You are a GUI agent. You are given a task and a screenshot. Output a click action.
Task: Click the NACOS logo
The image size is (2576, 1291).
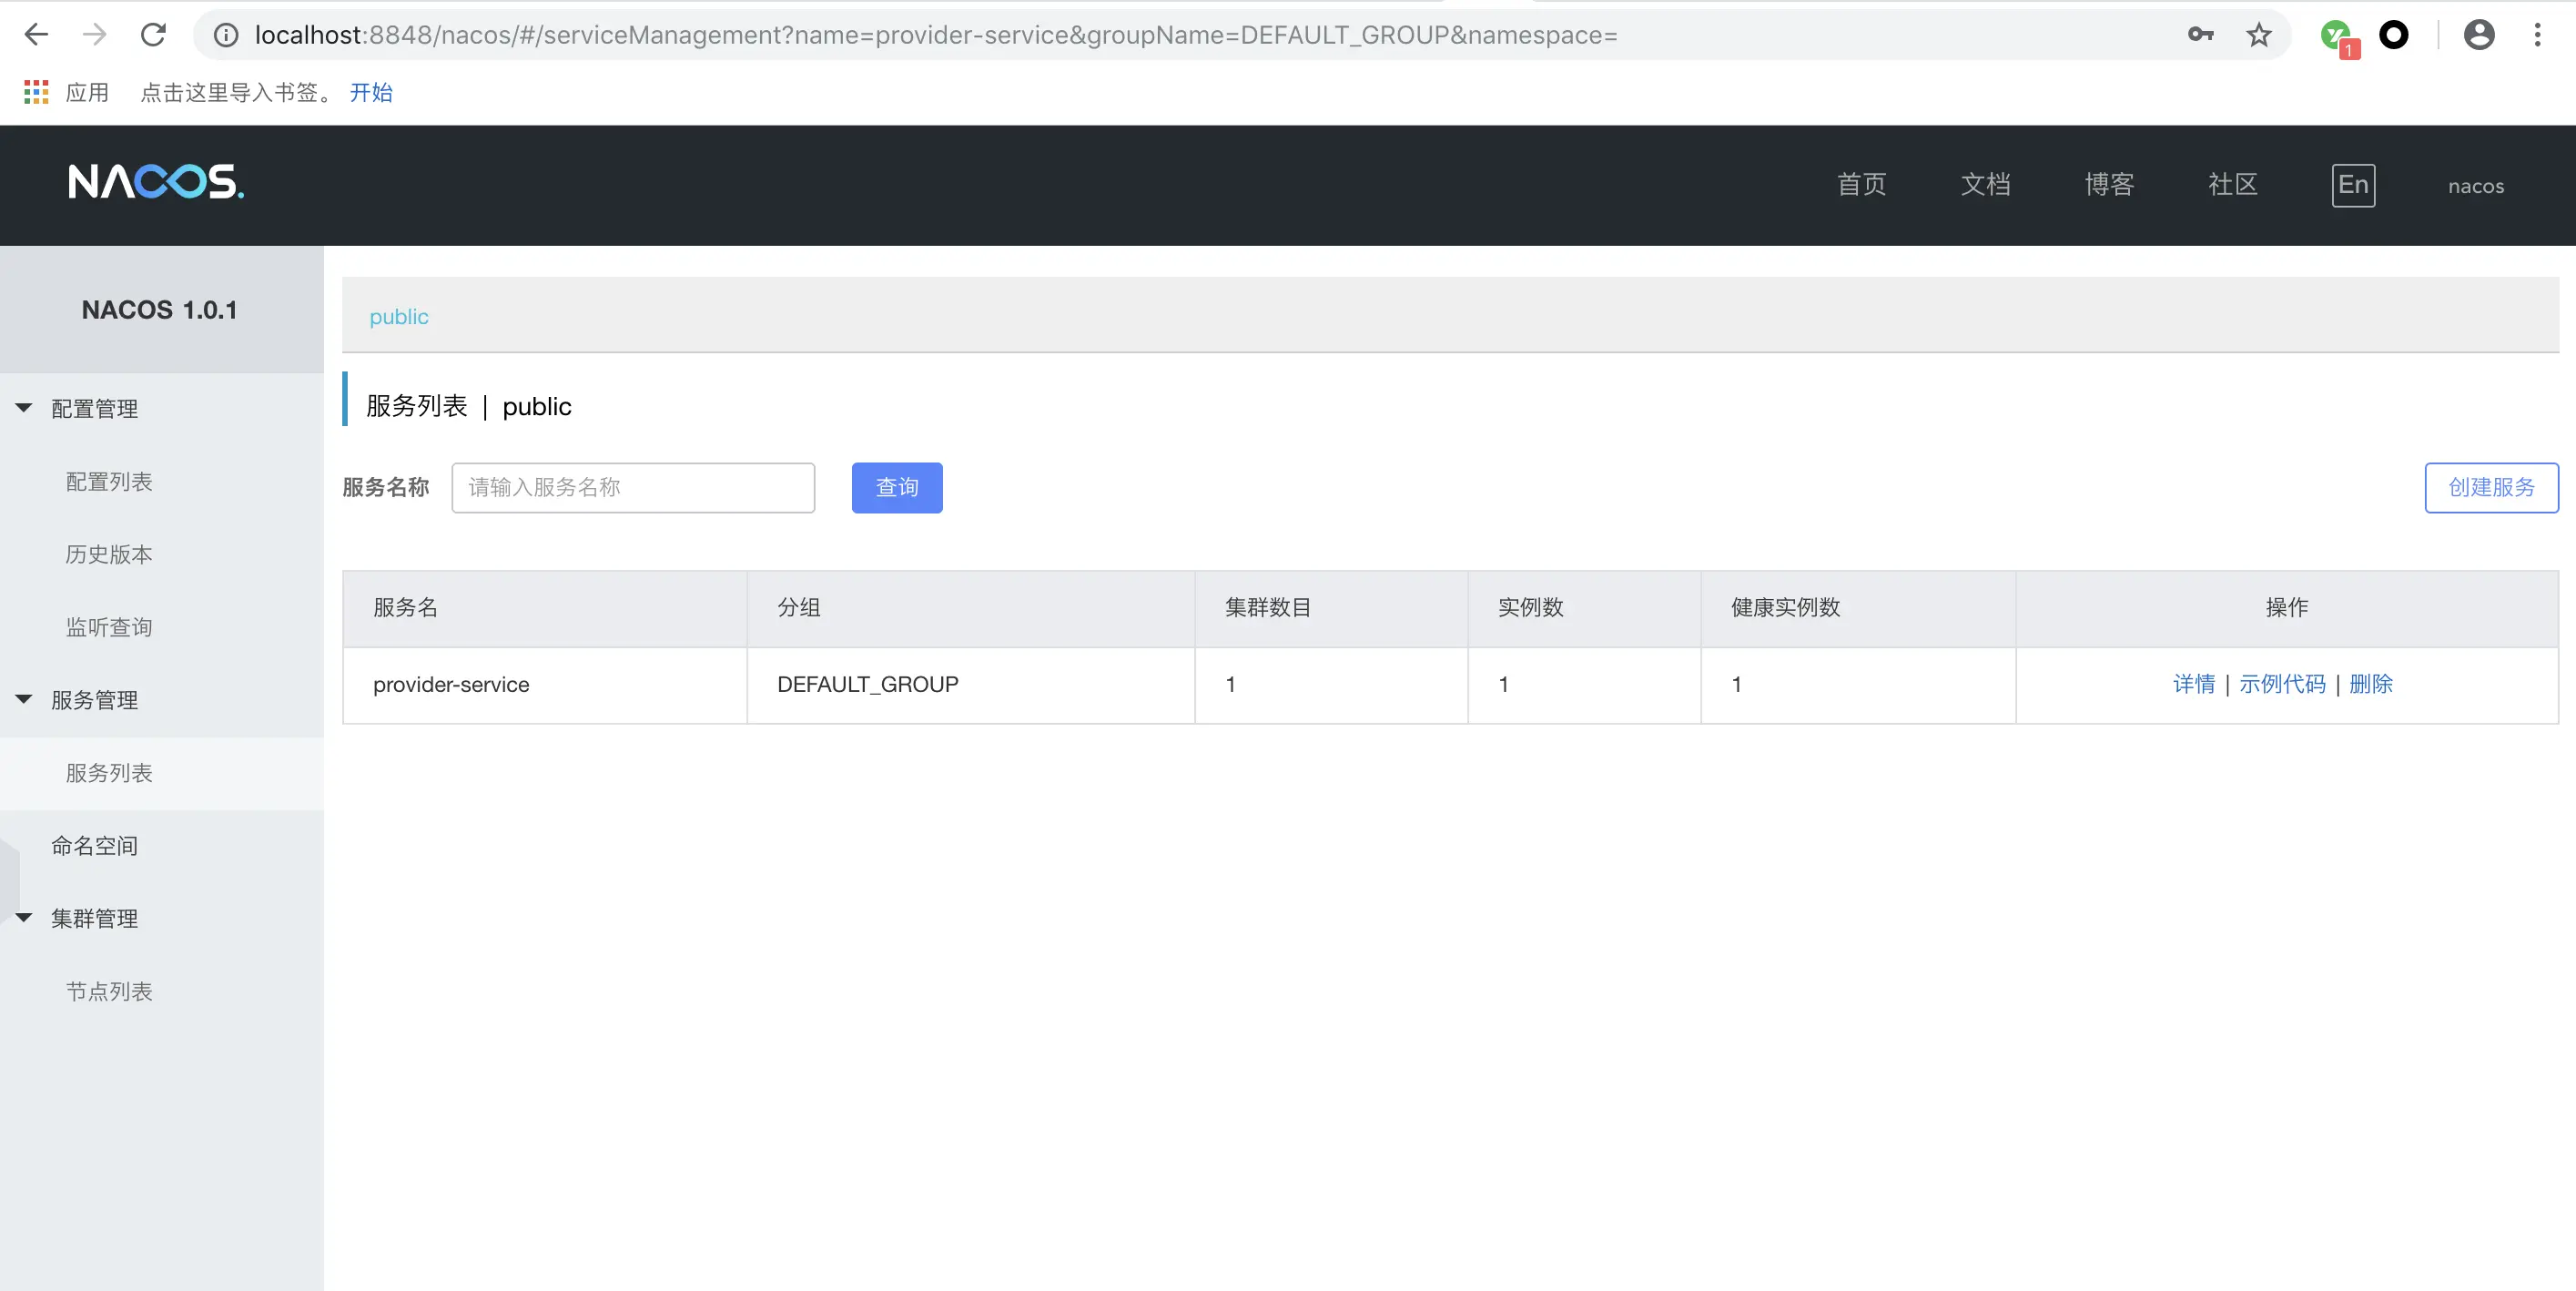click(156, 182)
